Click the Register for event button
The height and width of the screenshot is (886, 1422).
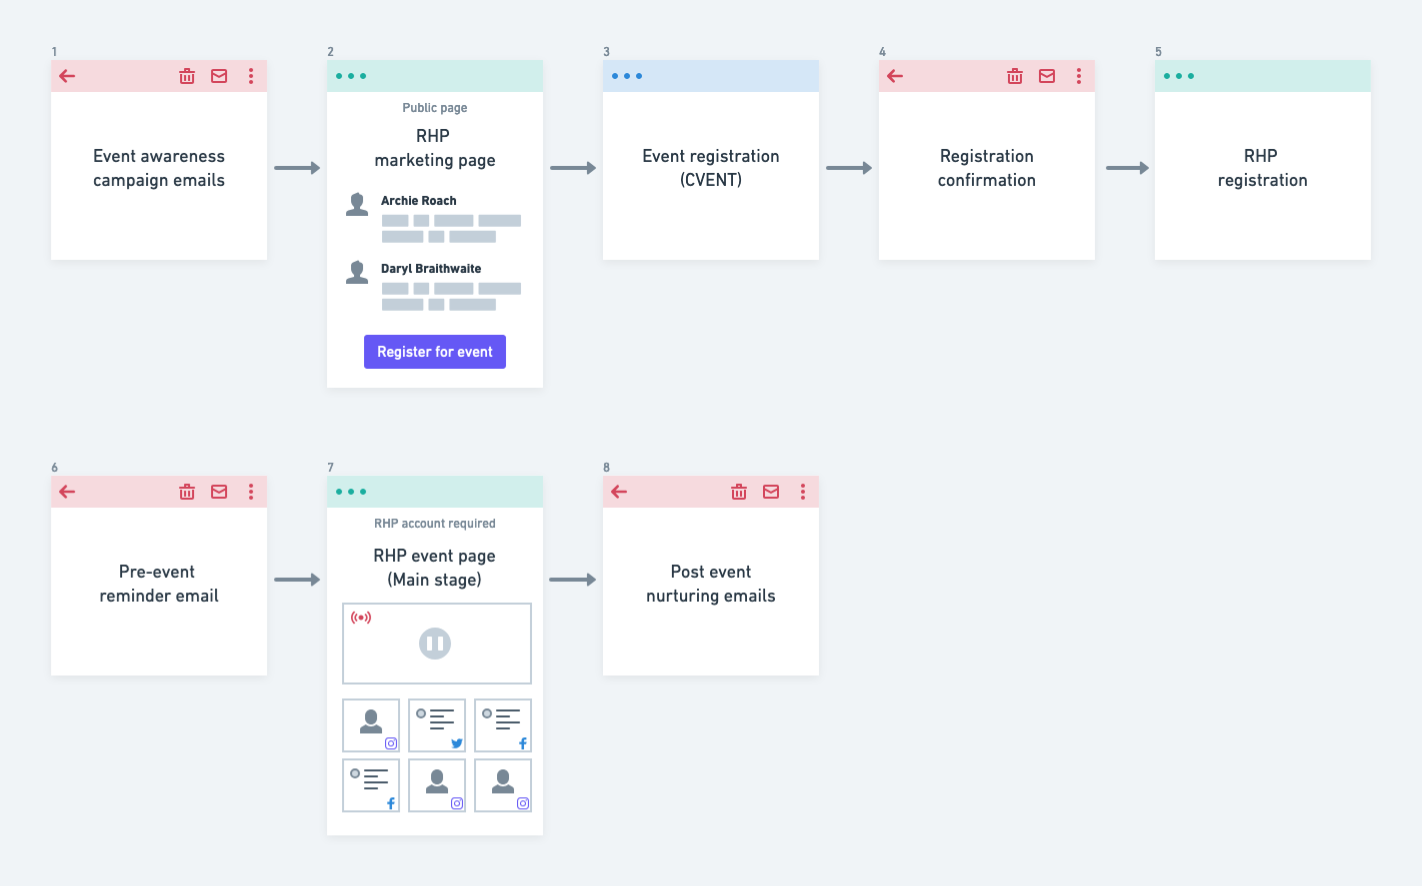point(435,352)
